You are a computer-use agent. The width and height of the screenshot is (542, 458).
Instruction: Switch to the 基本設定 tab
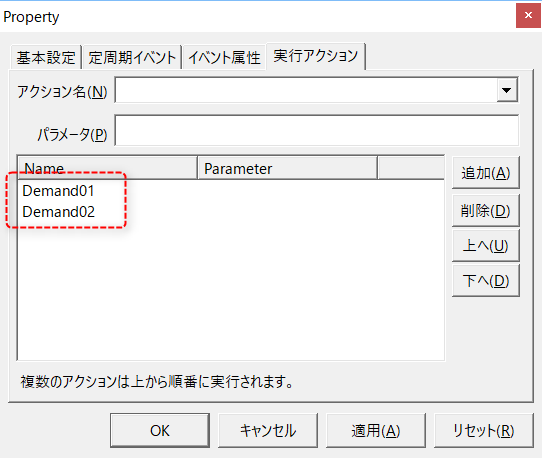[x=46, y=57]
